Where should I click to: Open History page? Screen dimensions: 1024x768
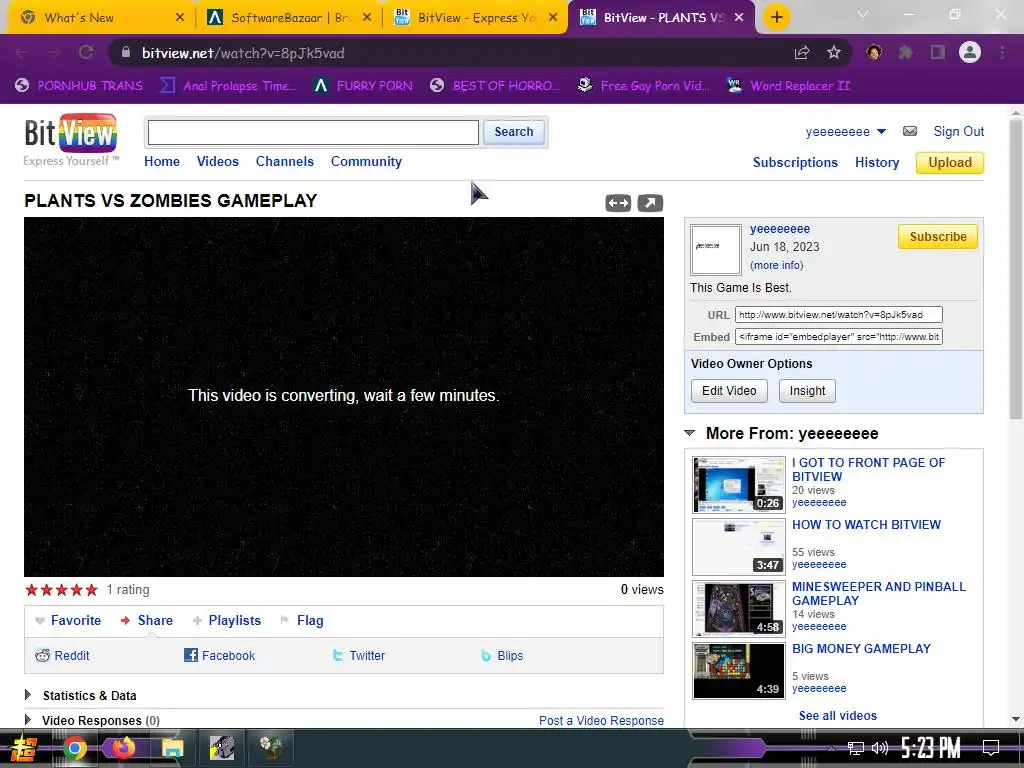876,163
